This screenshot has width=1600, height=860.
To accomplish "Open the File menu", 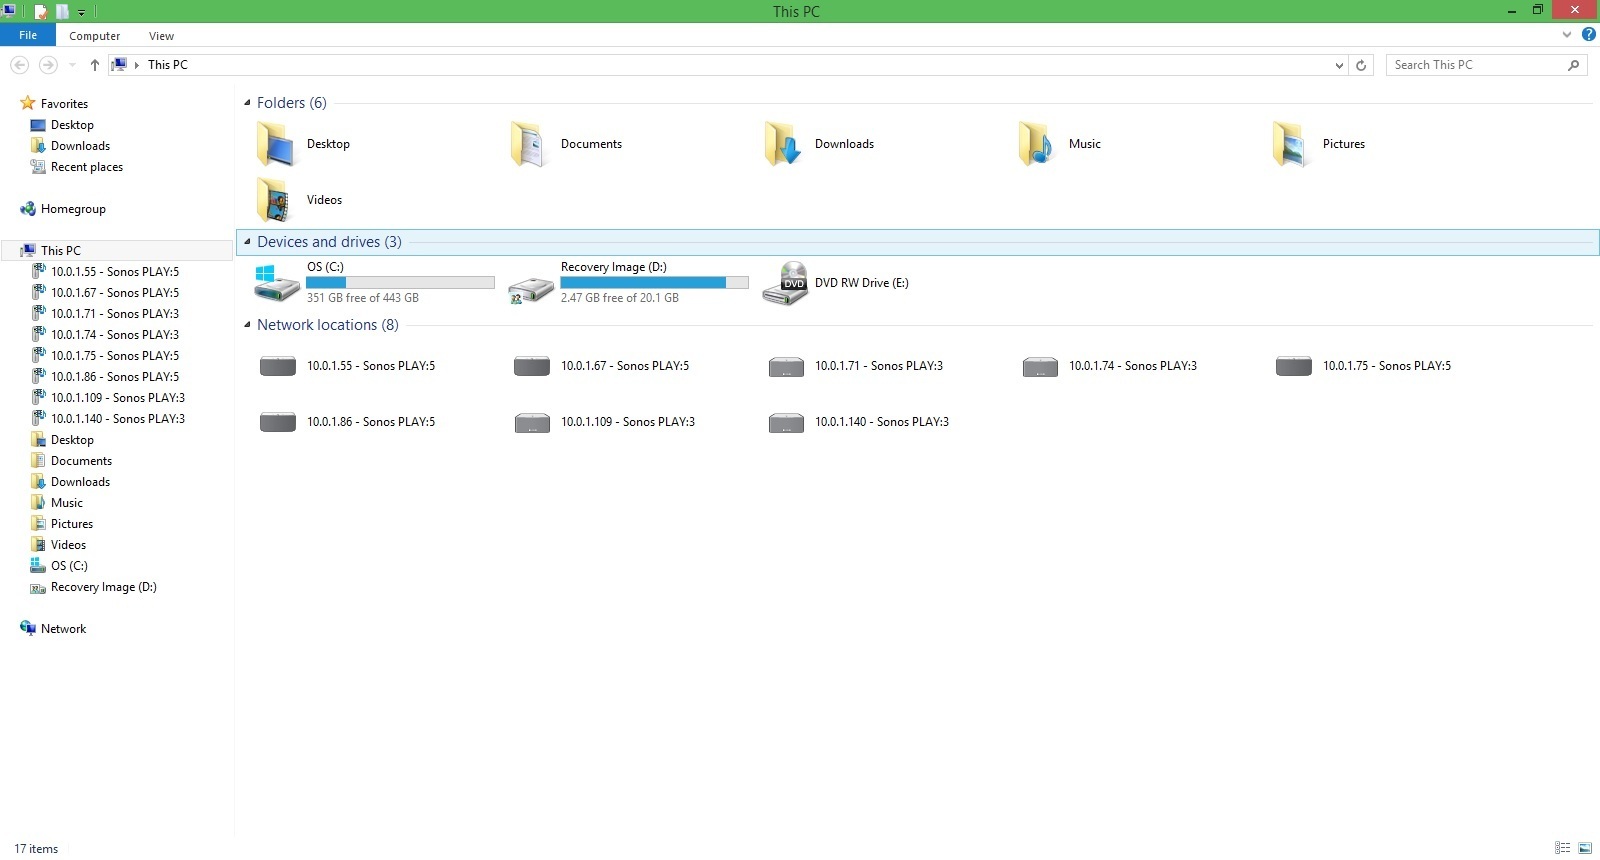I will pyautogui.click(x=28, y=35).
